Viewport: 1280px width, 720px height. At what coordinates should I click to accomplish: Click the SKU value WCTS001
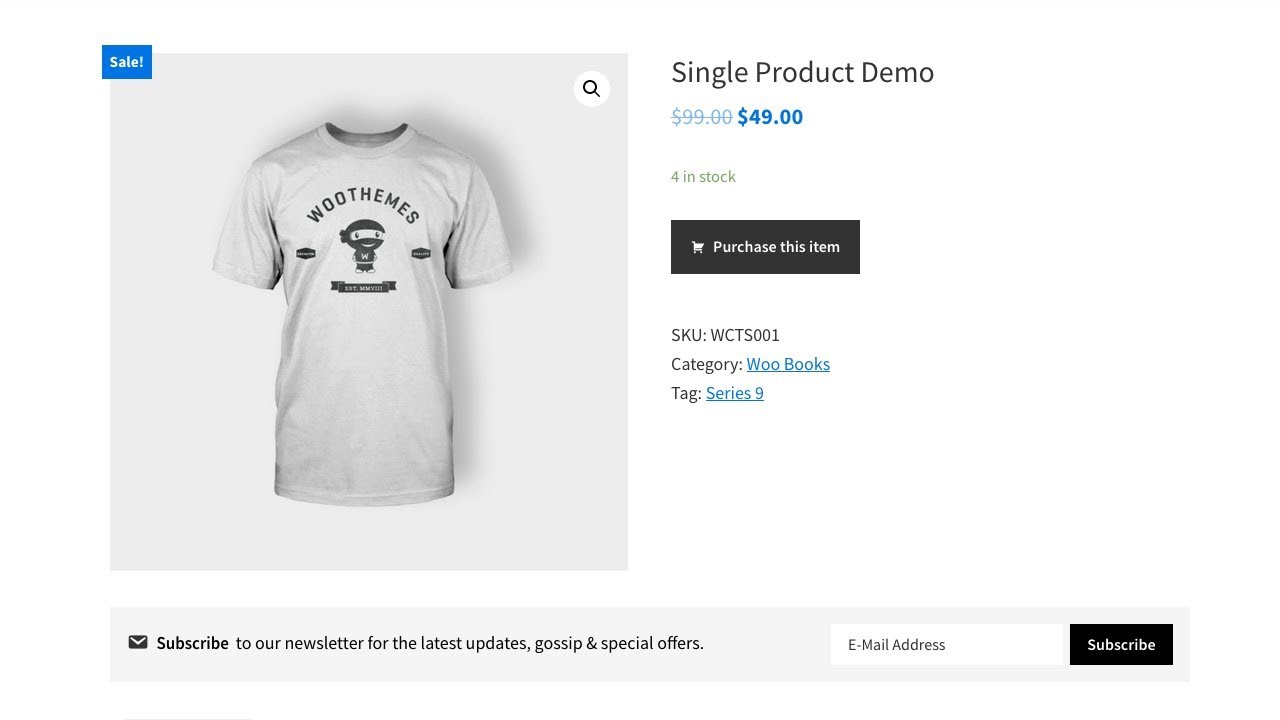pos(745,335)
